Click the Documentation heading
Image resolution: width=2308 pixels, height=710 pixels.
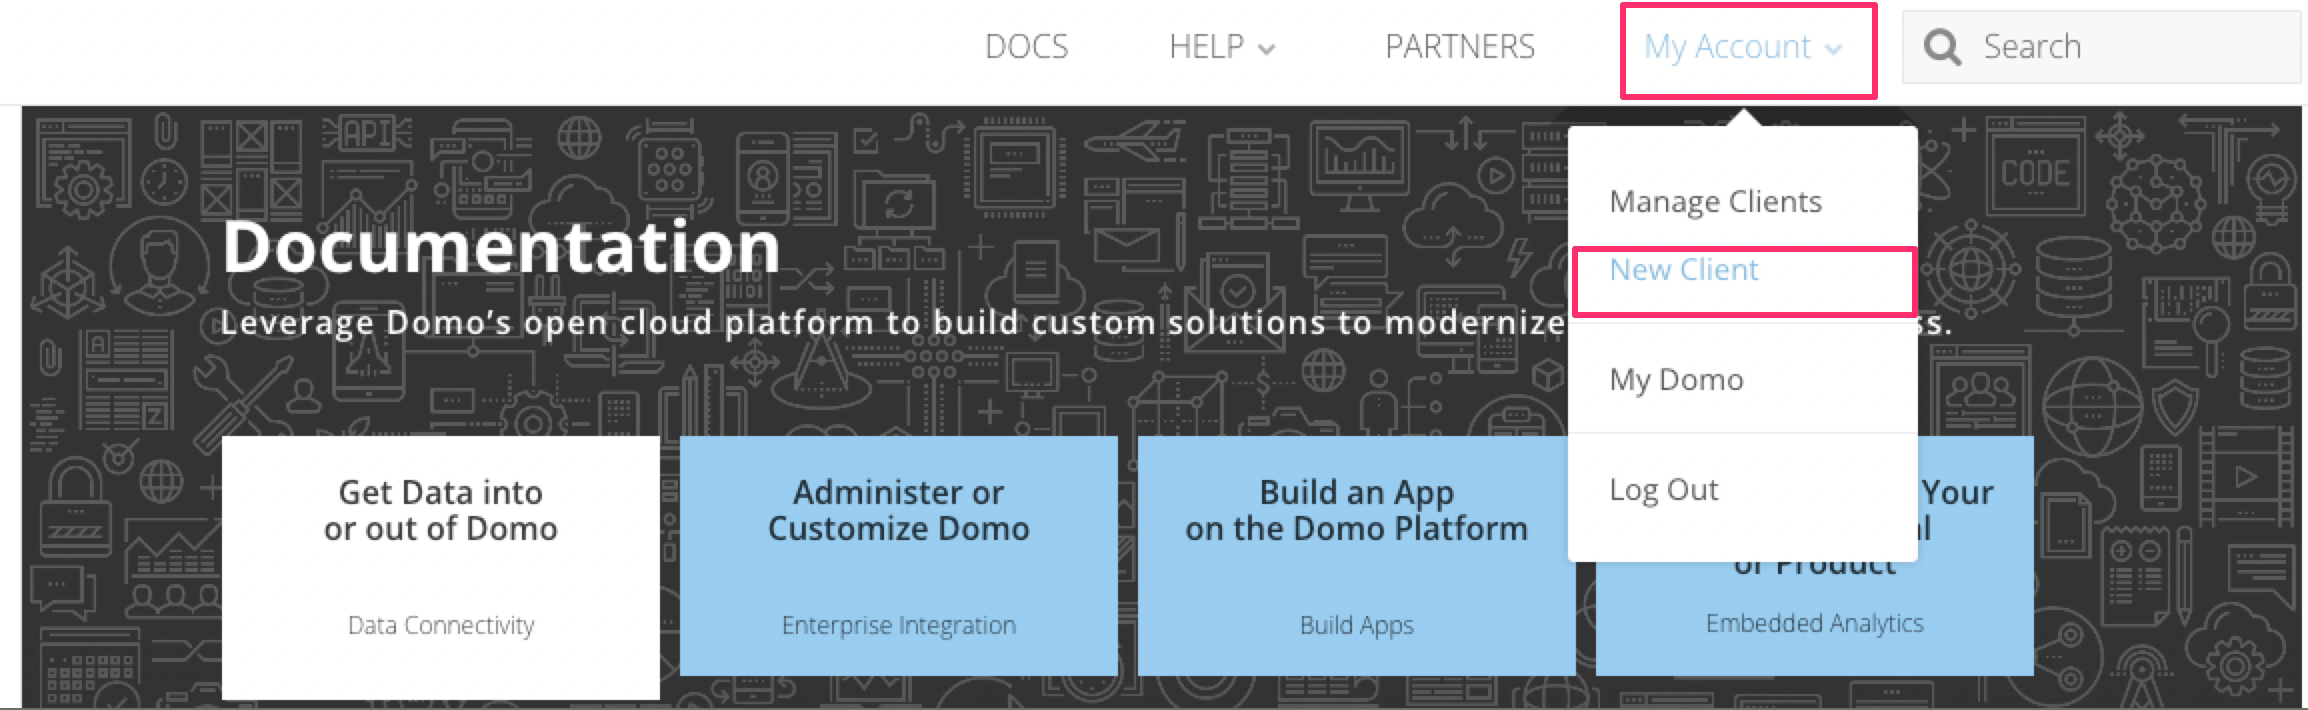point(501,246)
